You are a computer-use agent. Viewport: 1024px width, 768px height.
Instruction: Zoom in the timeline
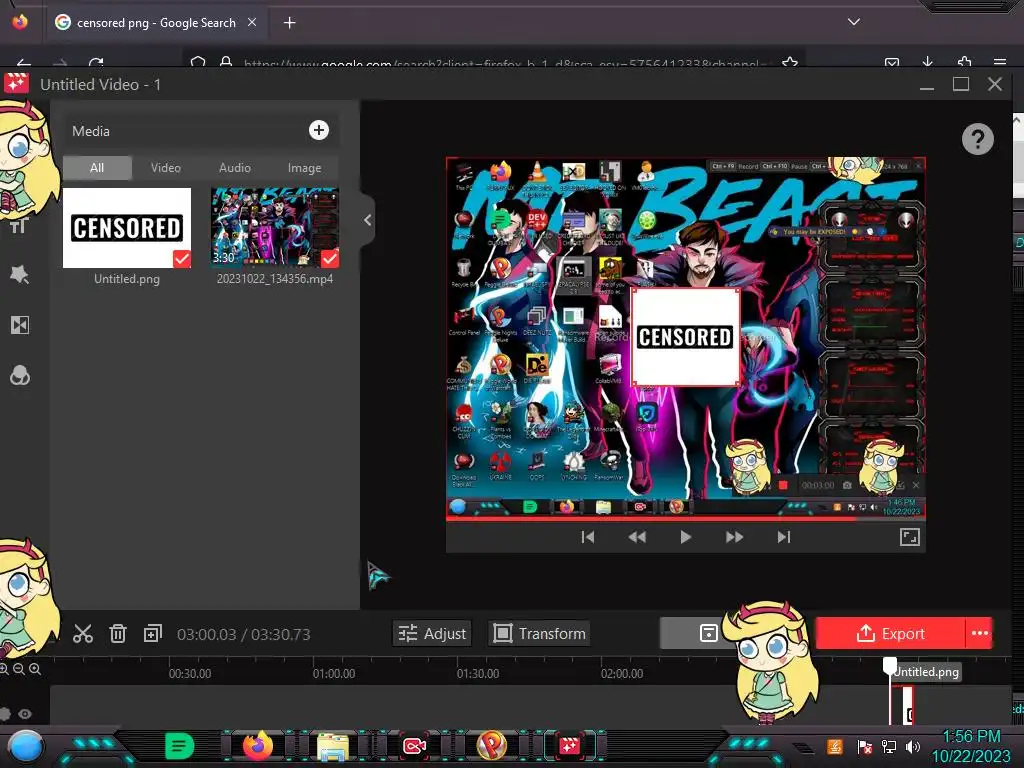click(35, 669)
